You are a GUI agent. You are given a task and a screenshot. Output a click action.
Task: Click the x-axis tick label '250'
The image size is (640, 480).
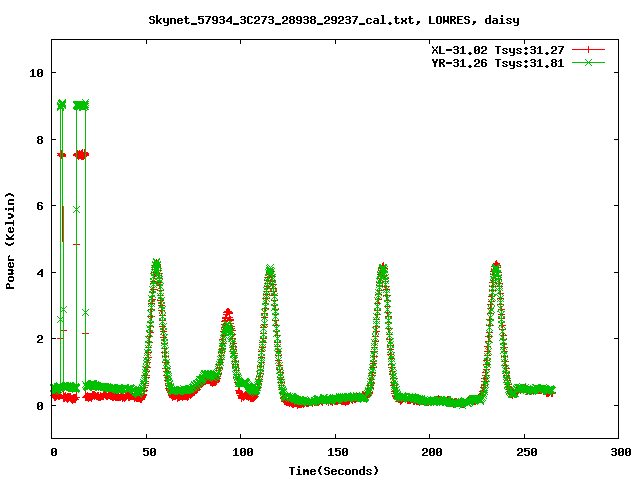(527, 452)
